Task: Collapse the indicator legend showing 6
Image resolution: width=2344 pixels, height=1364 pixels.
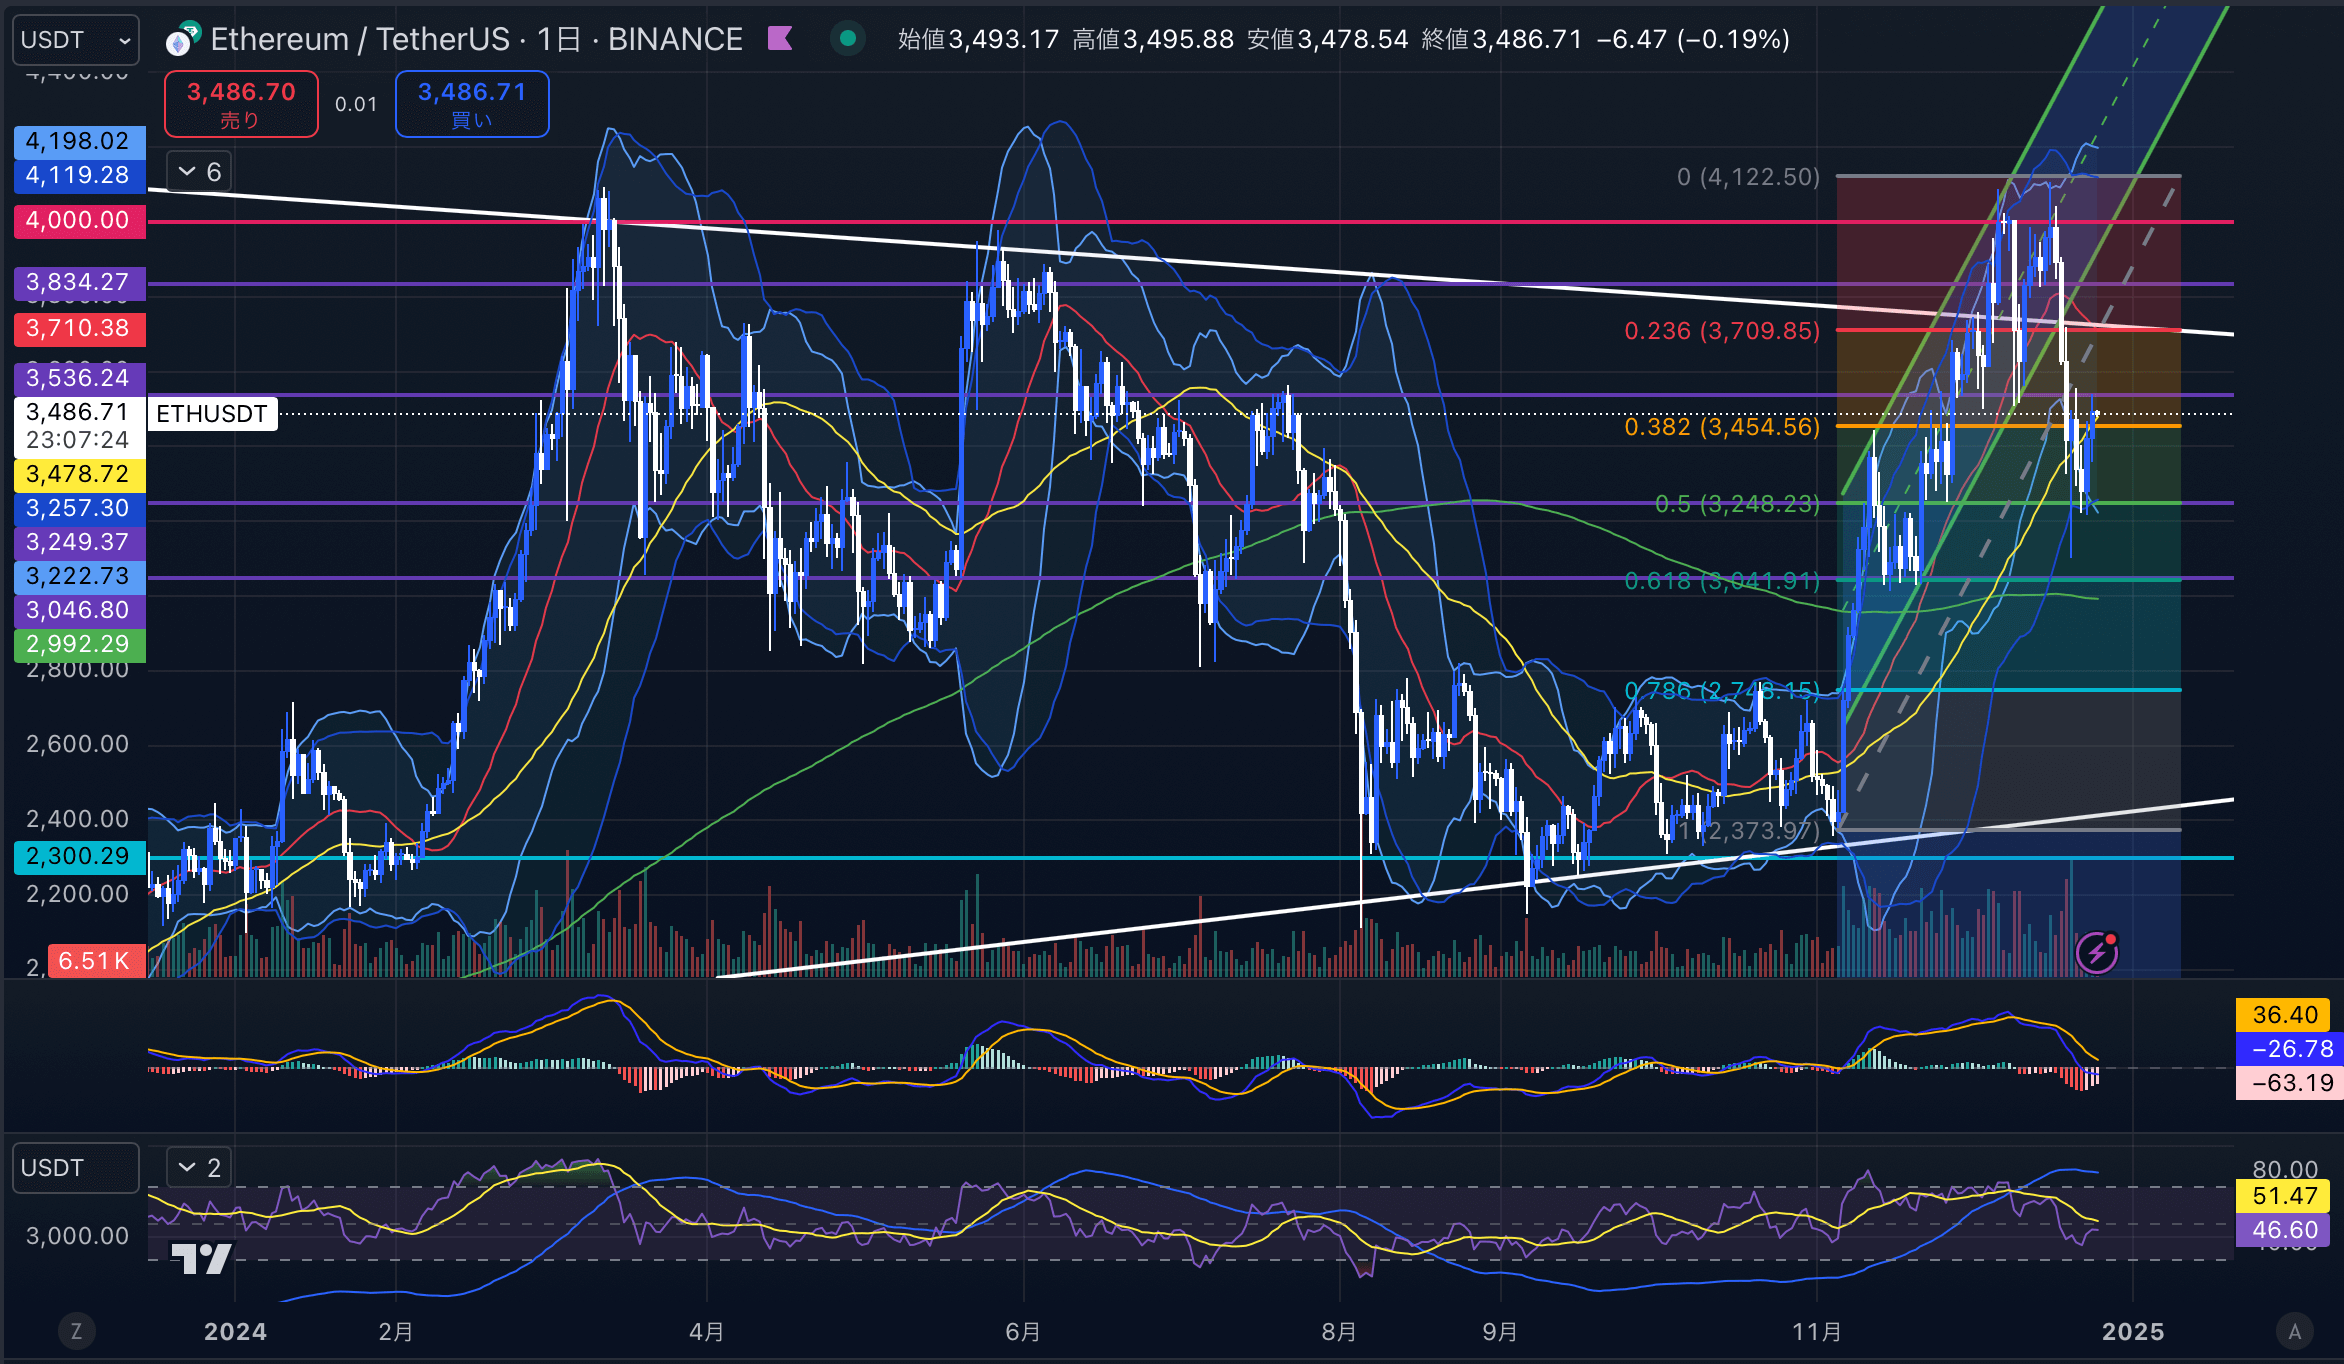Action: point(199,172)
